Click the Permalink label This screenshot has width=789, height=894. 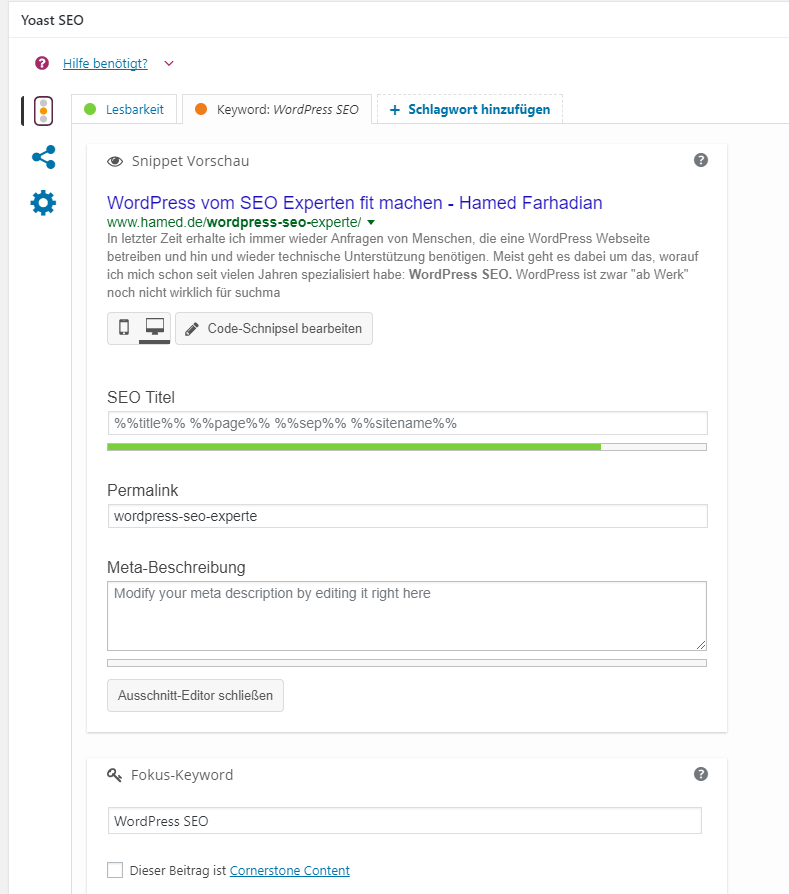click(143, 490)
